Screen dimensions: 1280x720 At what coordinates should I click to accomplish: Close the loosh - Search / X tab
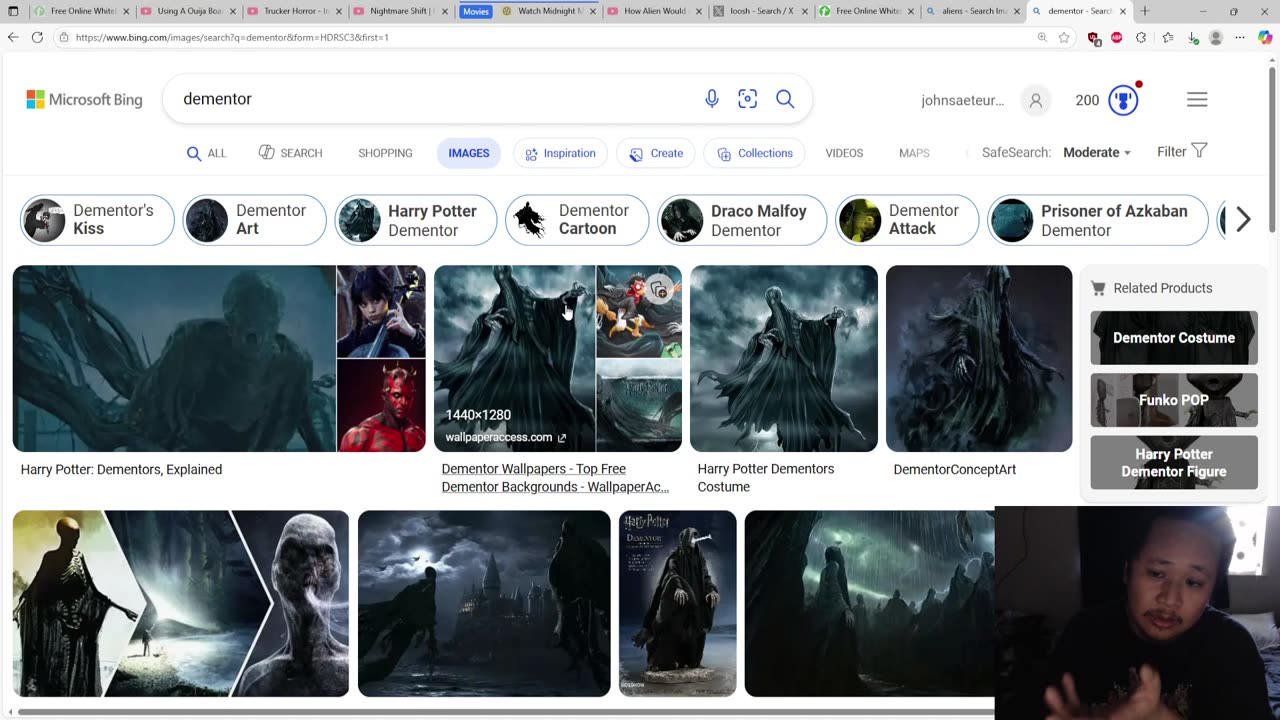tap(805, 11)
